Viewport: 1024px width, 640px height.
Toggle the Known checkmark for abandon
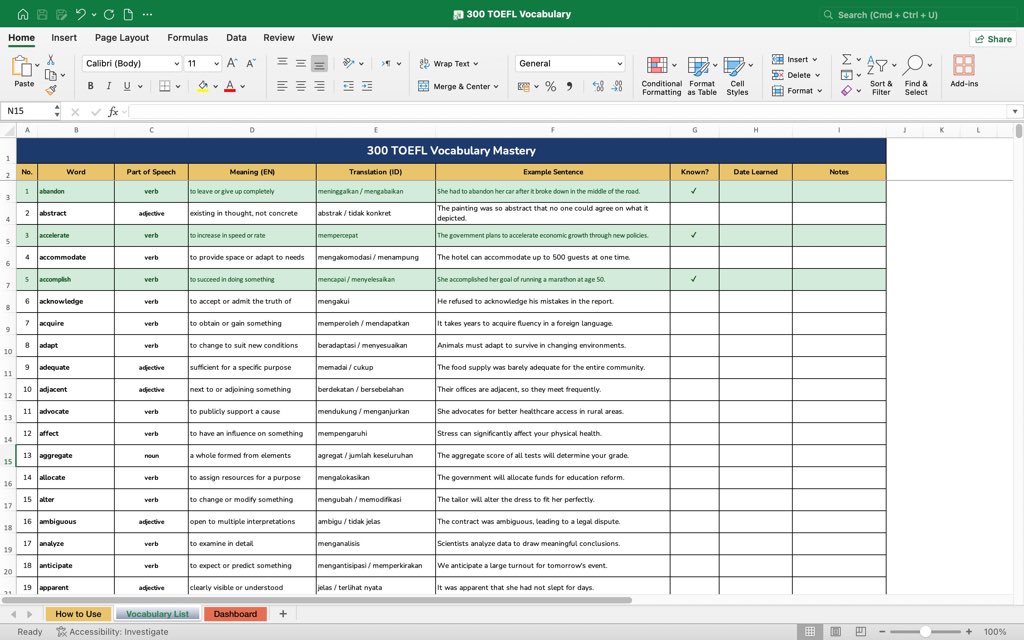[694, 191]
